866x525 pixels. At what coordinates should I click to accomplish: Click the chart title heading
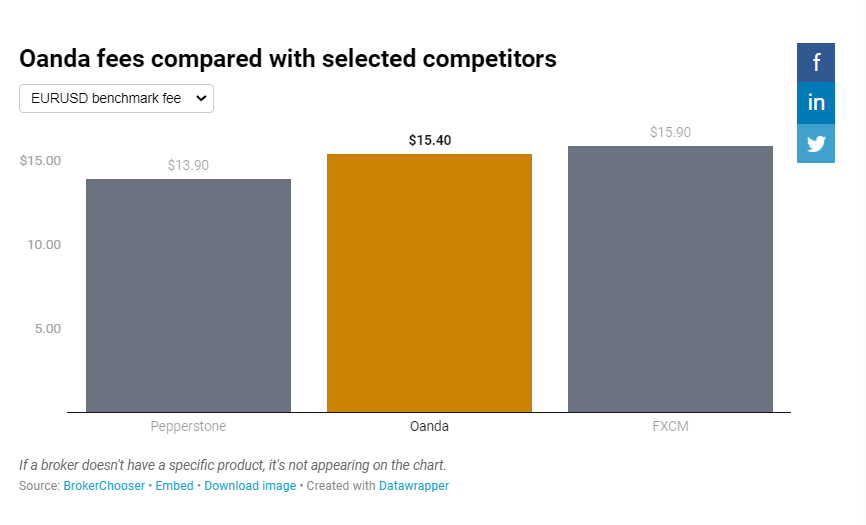tap(288, 59)
